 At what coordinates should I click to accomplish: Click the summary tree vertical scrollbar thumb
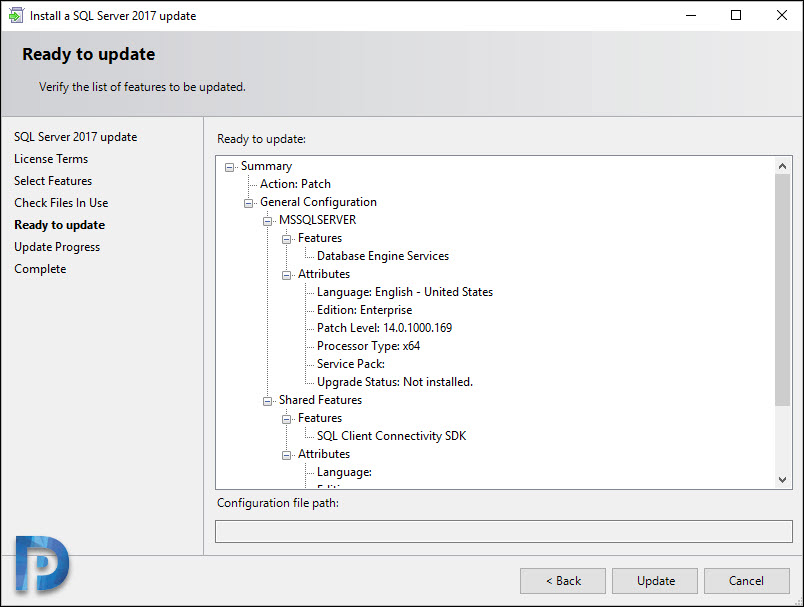coord(782,290)
